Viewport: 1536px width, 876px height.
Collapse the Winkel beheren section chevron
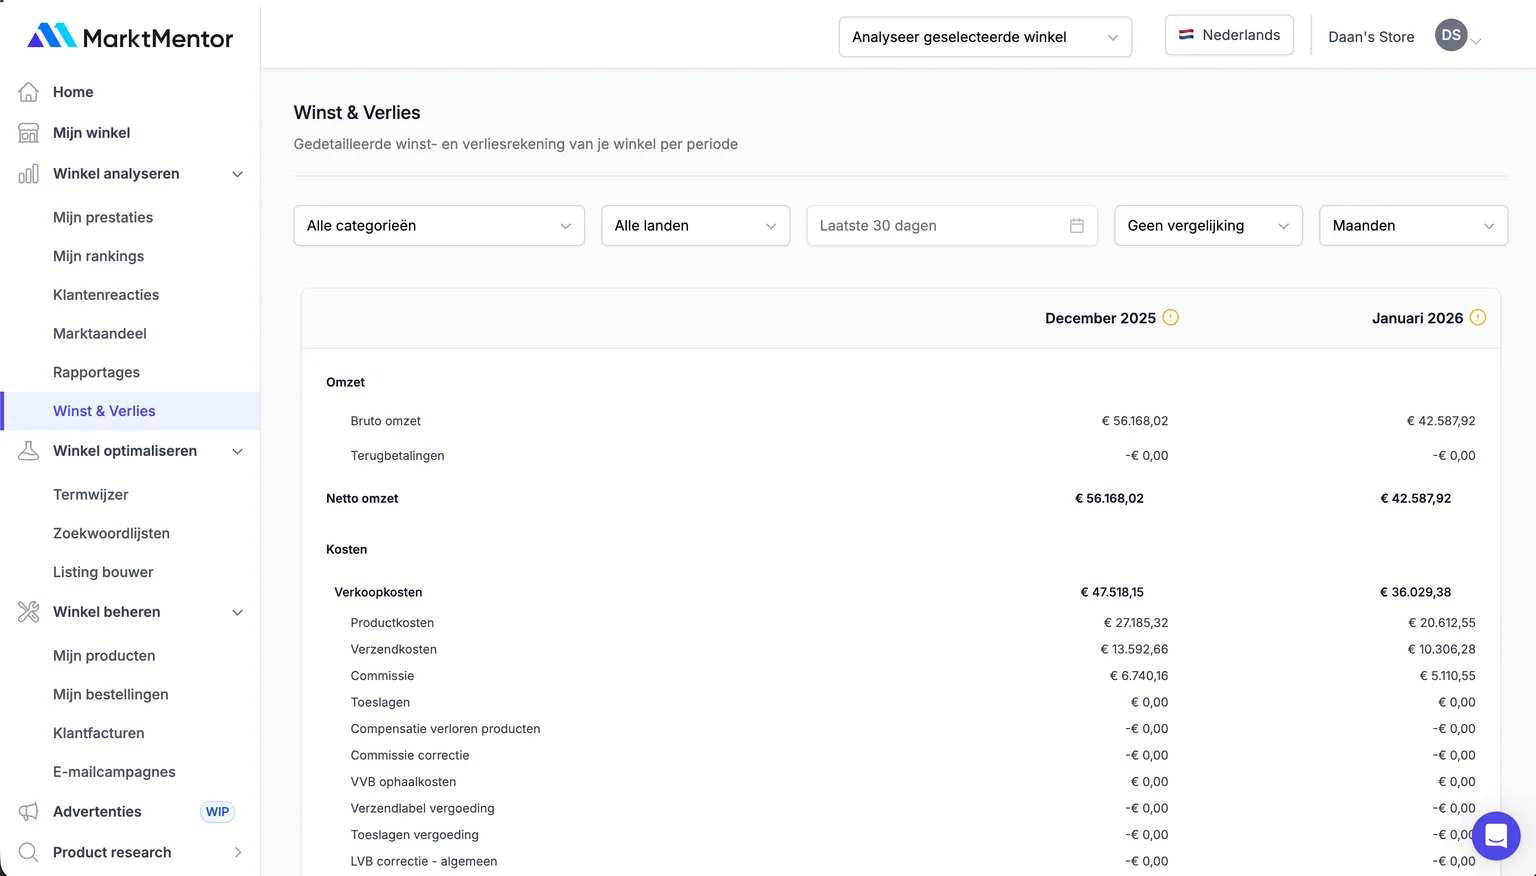point(238,612)
